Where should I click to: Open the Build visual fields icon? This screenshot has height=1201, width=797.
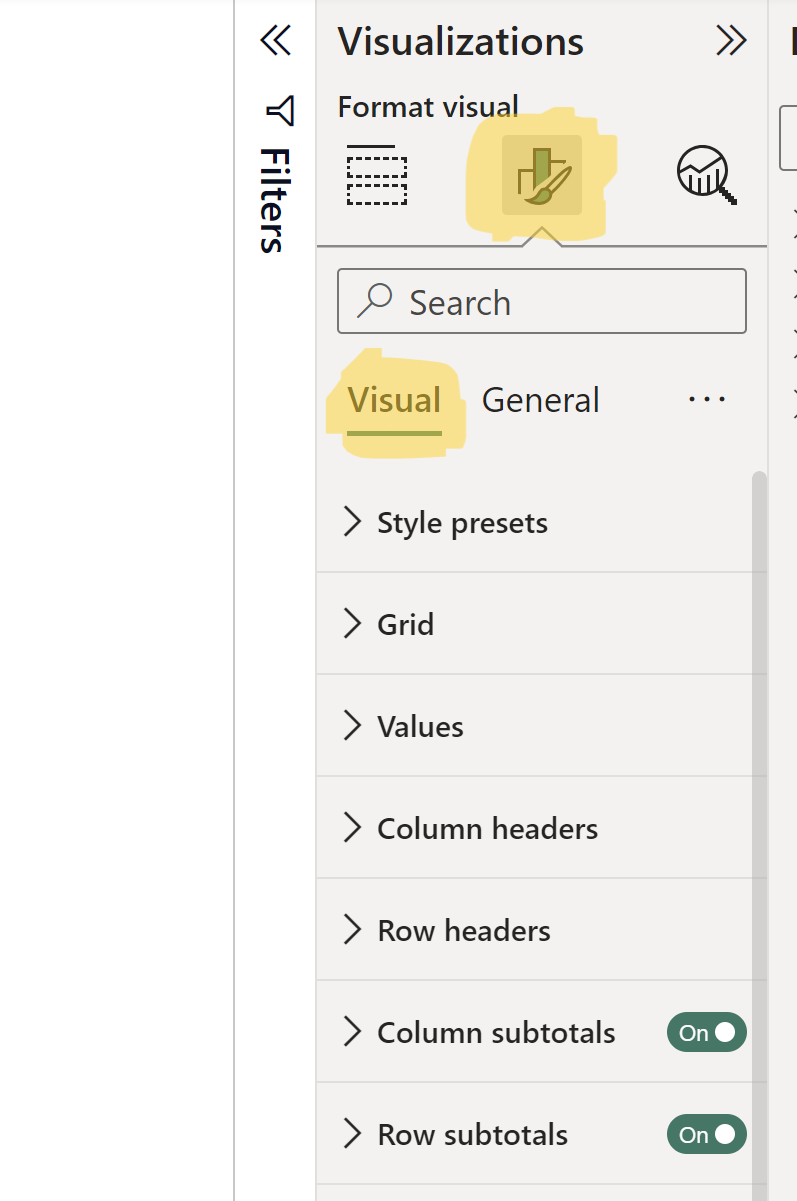point(377,175)
